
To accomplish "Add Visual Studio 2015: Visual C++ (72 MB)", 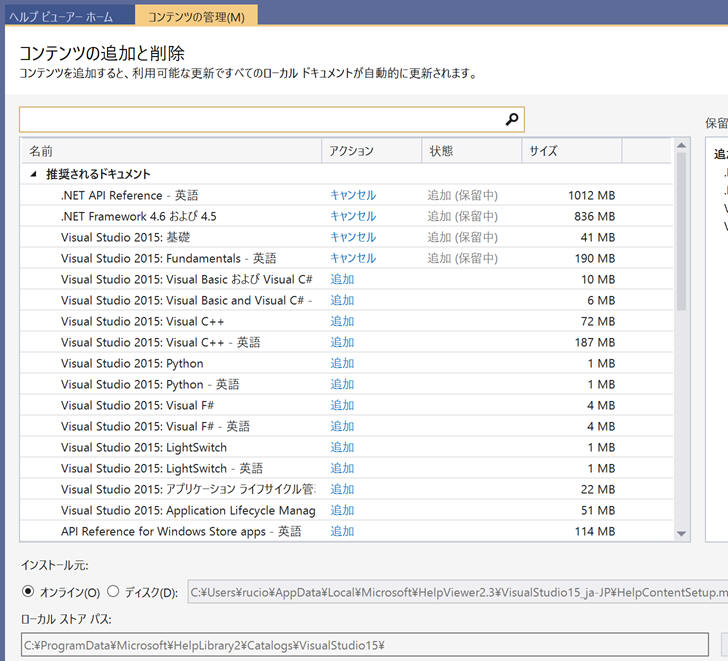I will point(342,321).
